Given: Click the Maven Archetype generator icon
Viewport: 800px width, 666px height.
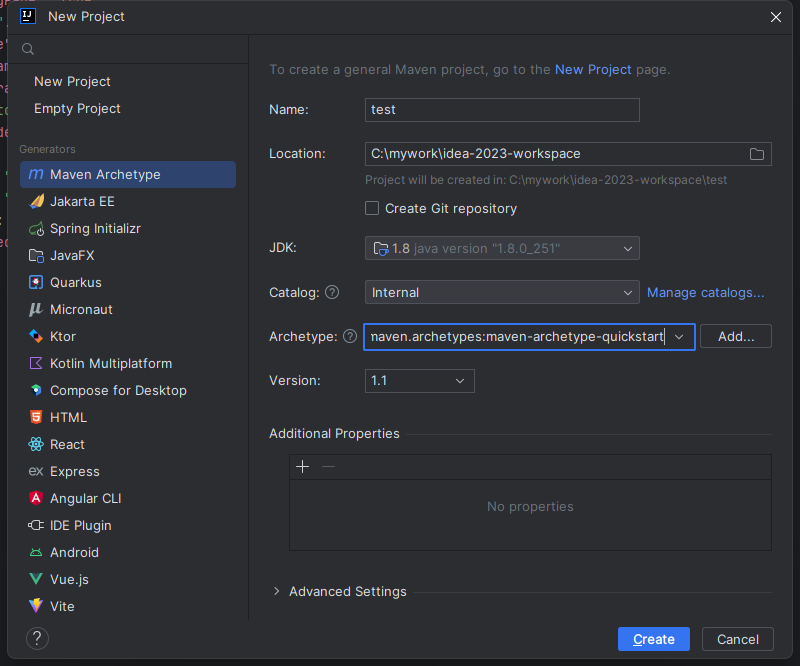Looking at the screenshot, I should point(36,174).
